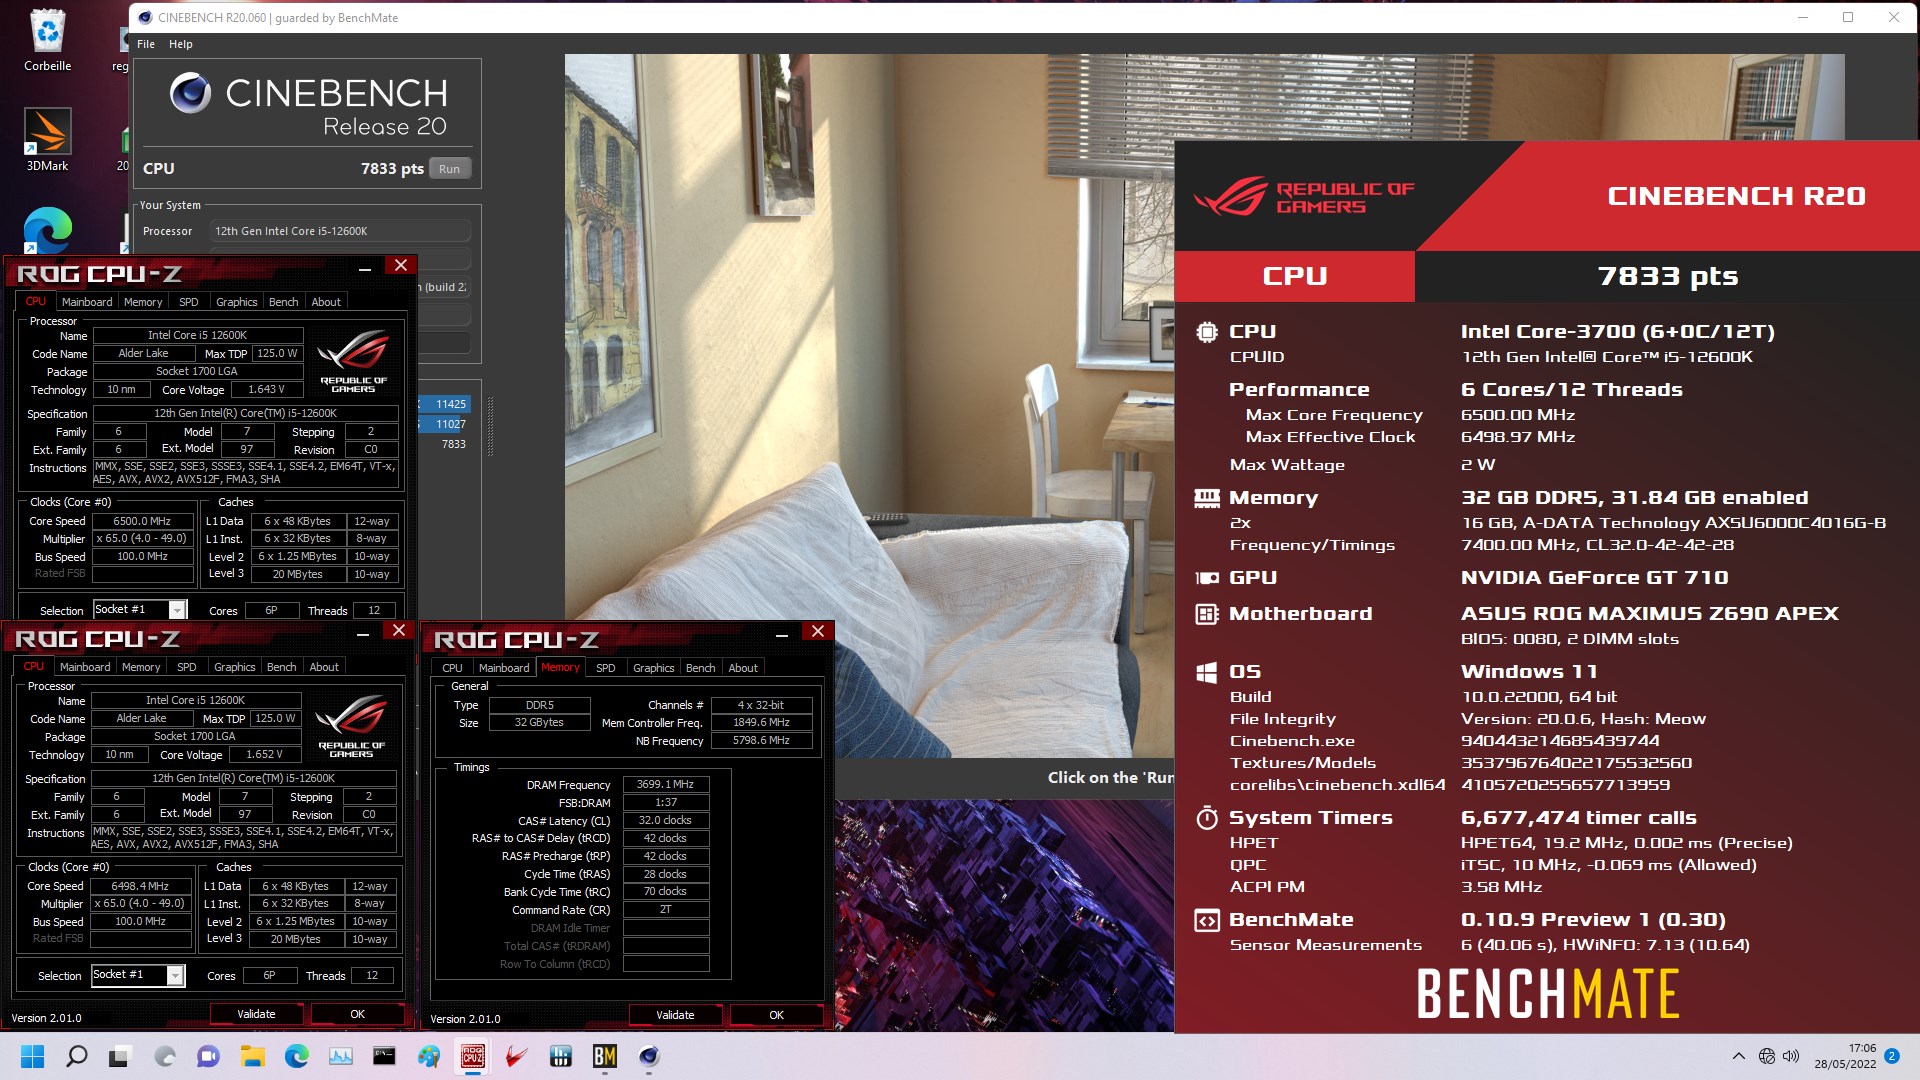Click DRAM Frequency value 3699.1 MHz
Viewport: 1920px width, 1080px height.
click(666, 784)
